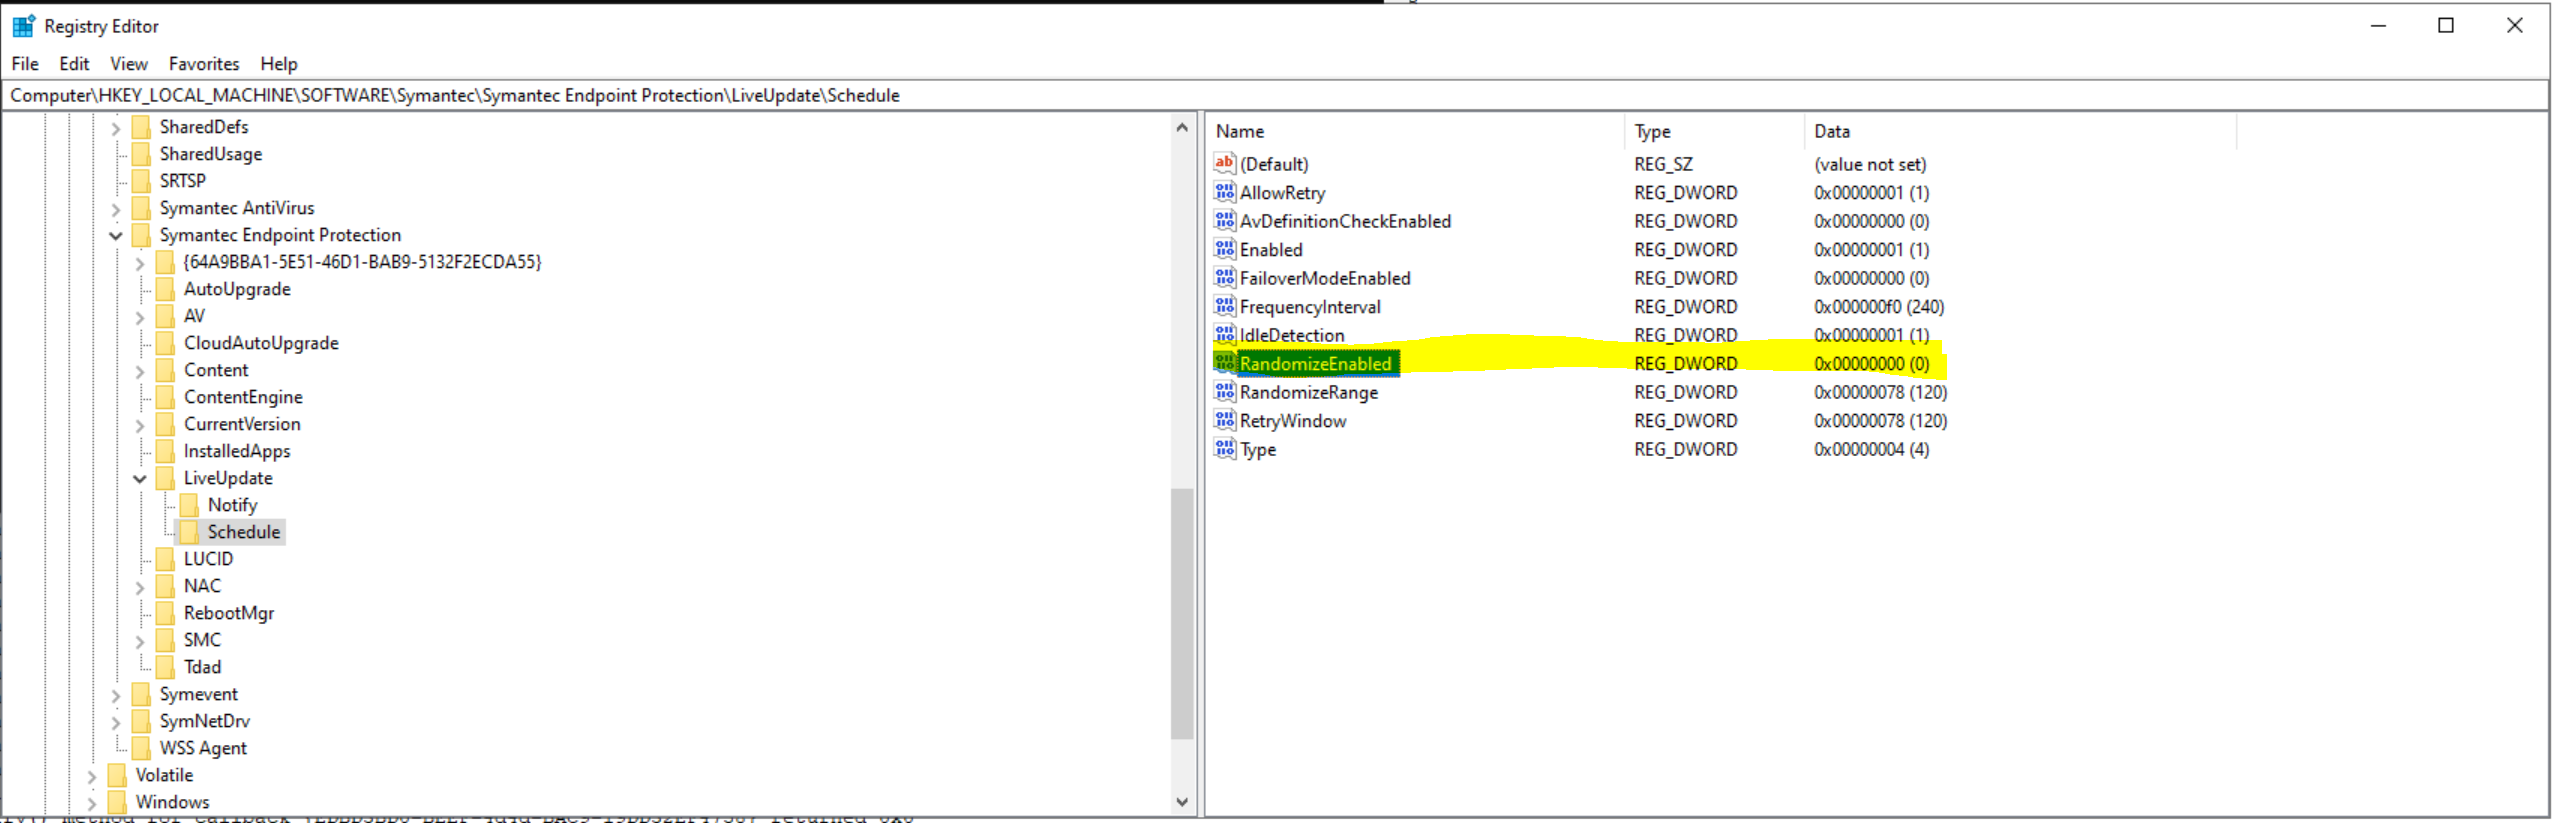The width and height of the screenshot is (2556, 823).
Task: Click the tree pane vertical scrollbar thumb
Action: (x=1182, y=613)
